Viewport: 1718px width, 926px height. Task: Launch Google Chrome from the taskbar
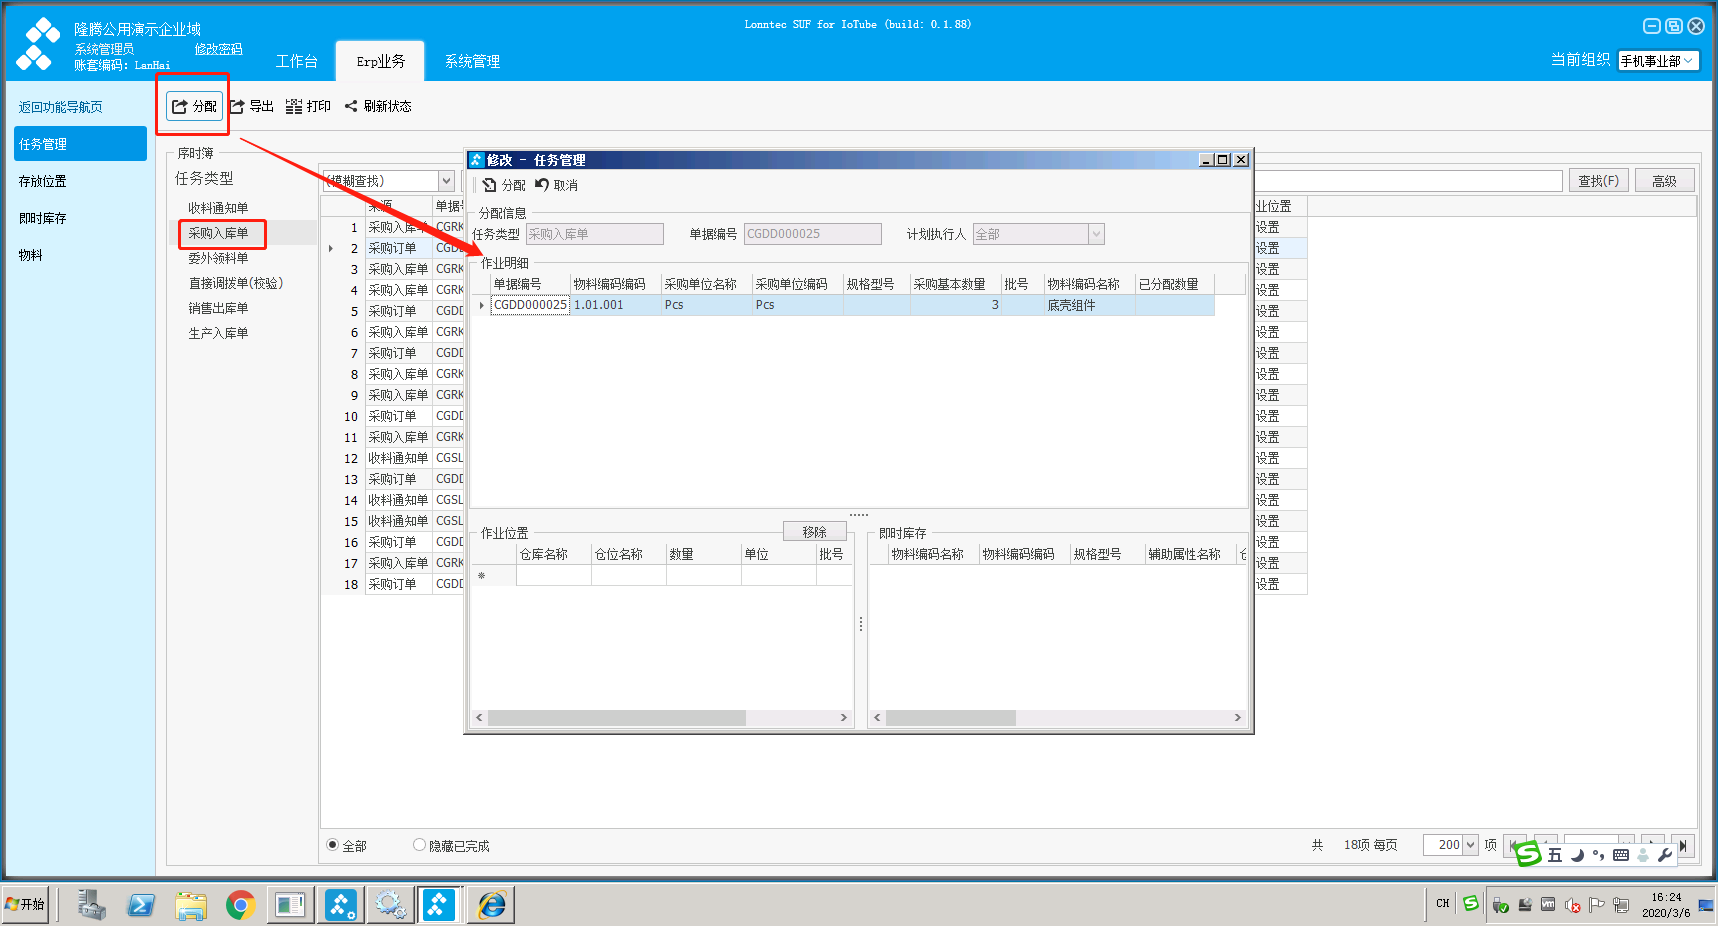[x=240, y=905]
